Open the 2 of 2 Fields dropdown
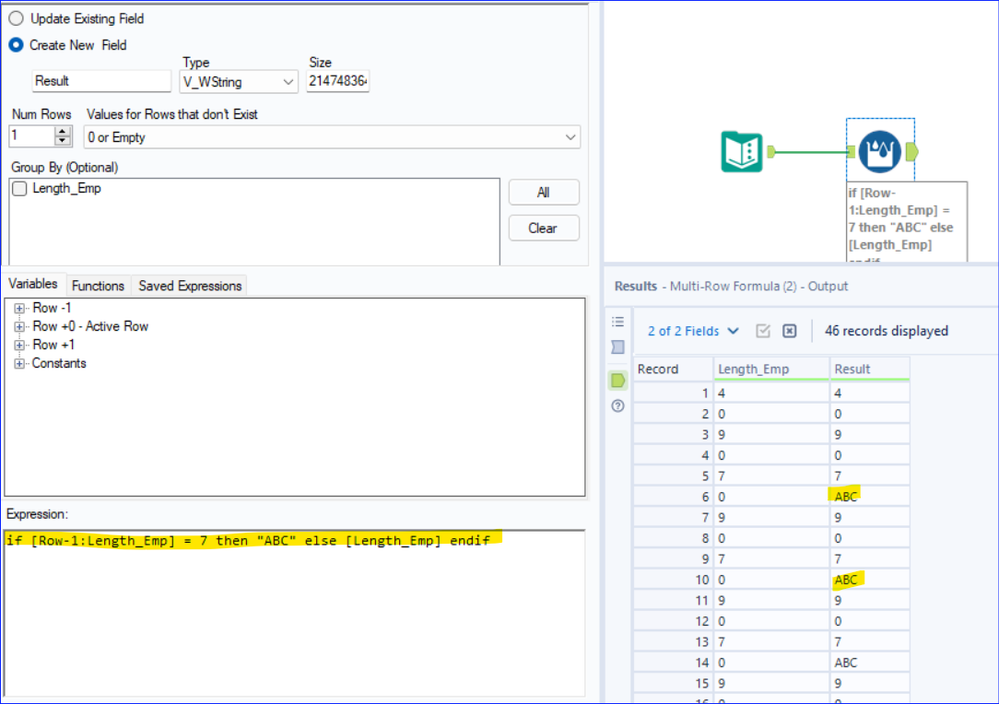 (693, 331)
